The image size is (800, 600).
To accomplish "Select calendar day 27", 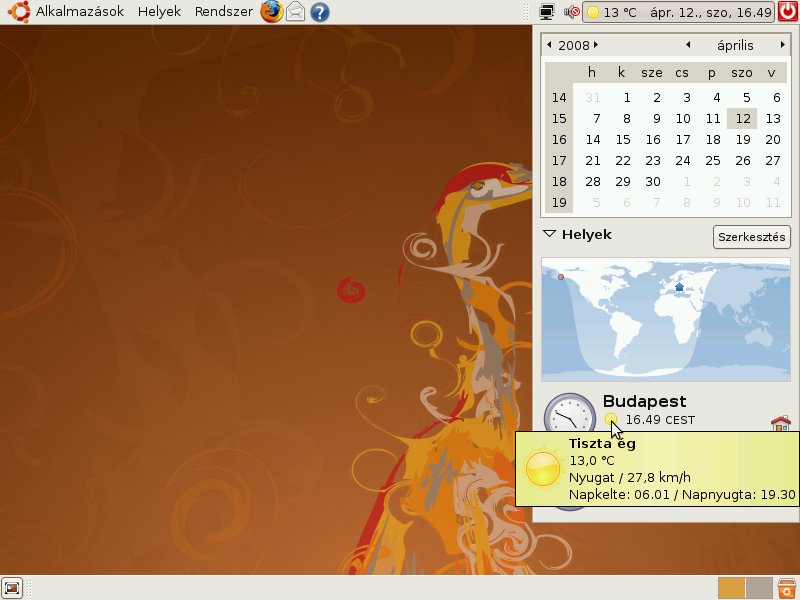I will pyautogui.click(x=772, y=160).
